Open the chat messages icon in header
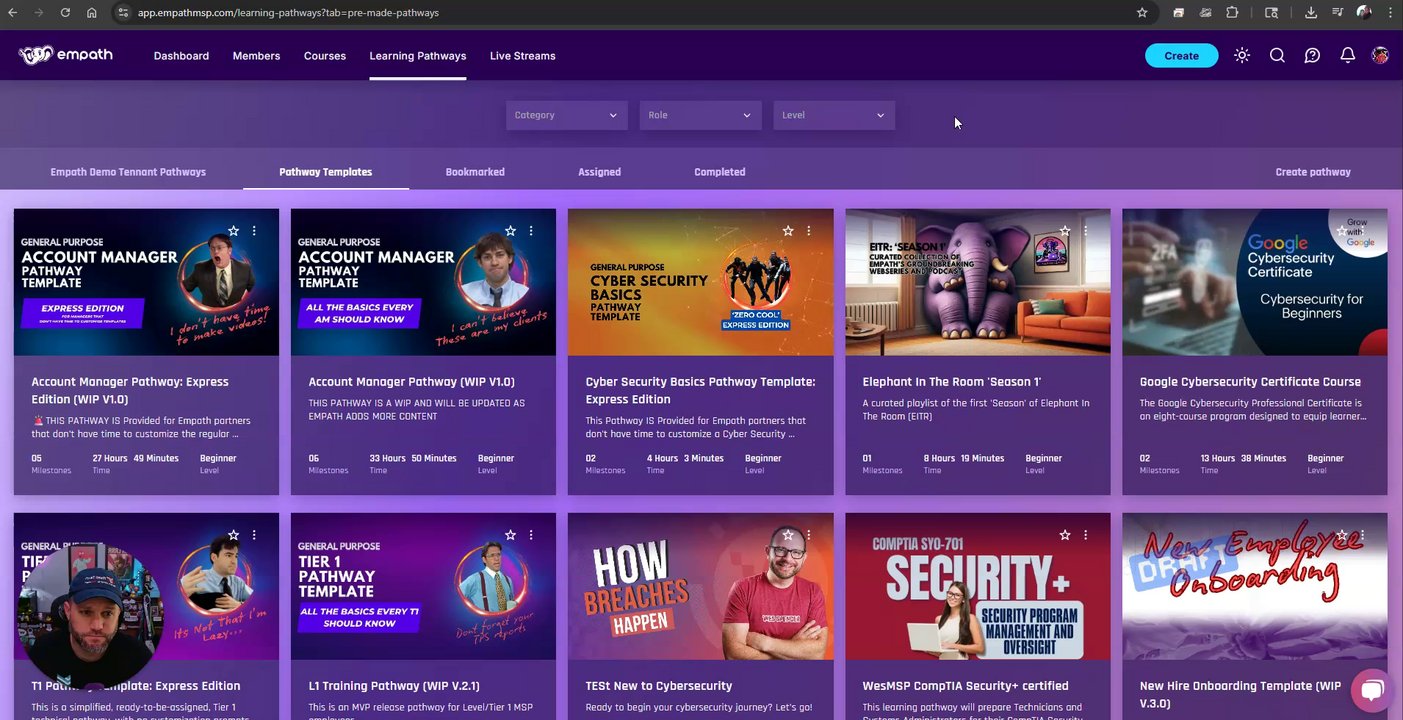Screen dimensions: 1403x720 coord(1312,56)
